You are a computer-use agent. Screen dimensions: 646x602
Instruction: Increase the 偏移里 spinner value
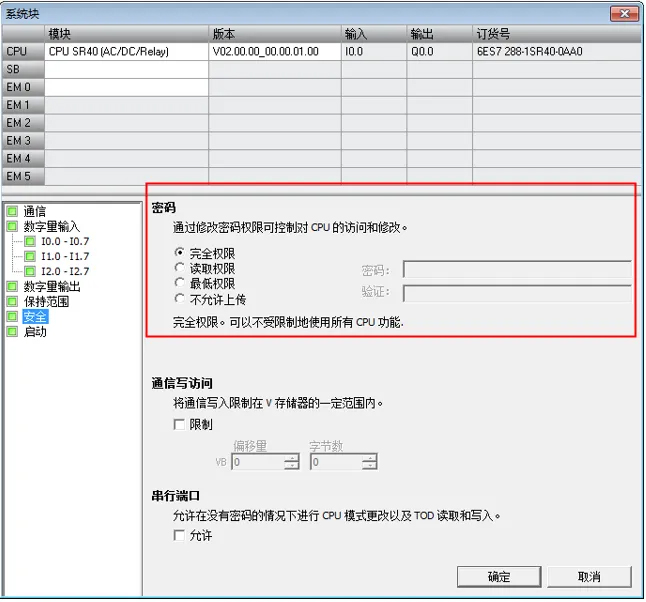tap(291, 458)
